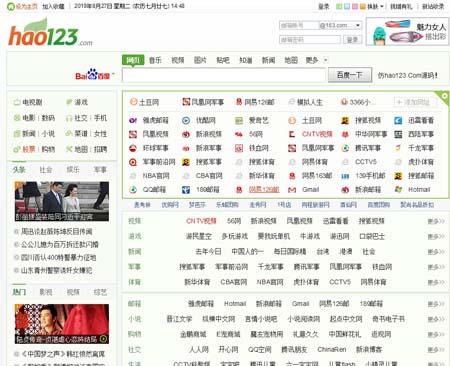The height and width of the screenshot is (366, 450).
Task: Click the 西陆军事 icon
Action: click(x=398, y=134)
